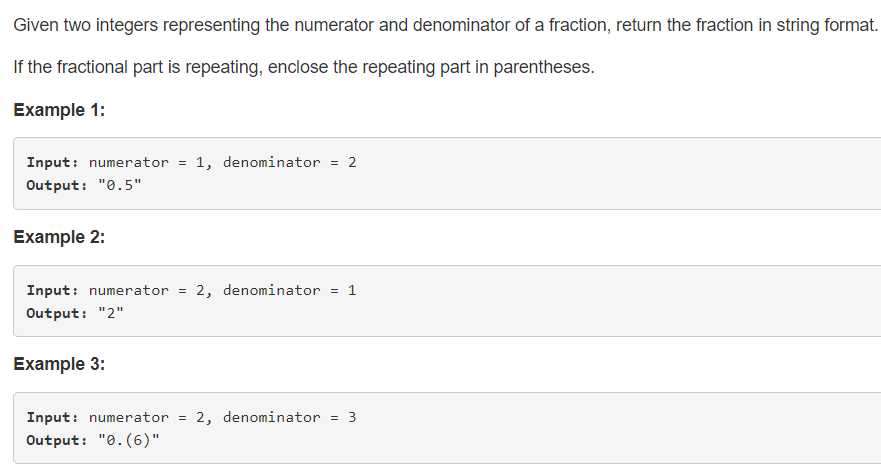Click the sentence starting "Given two integers"
Screen dimensions: 881x474
point(445,25)
